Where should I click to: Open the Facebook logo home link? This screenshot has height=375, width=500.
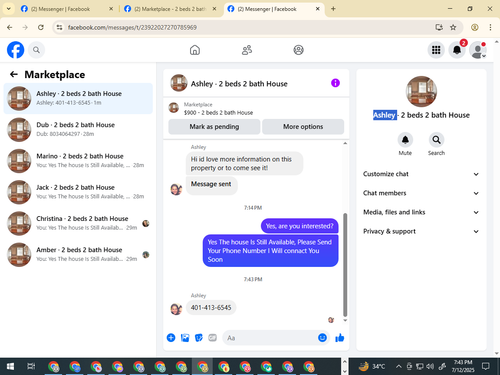15,50
